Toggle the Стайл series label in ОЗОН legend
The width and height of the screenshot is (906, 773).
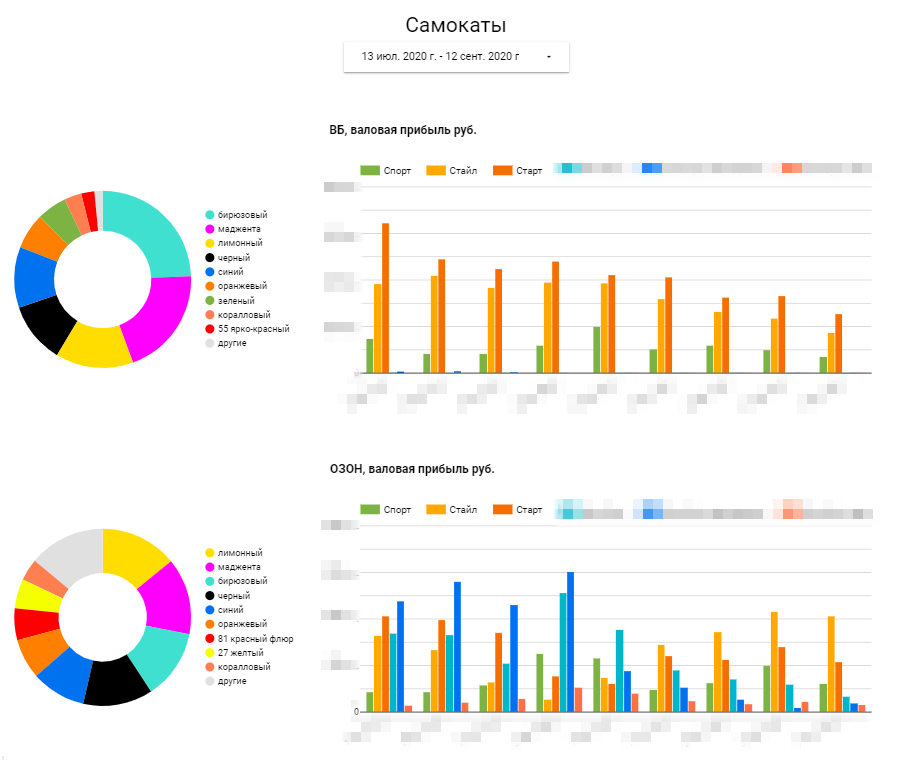(463, 510)
